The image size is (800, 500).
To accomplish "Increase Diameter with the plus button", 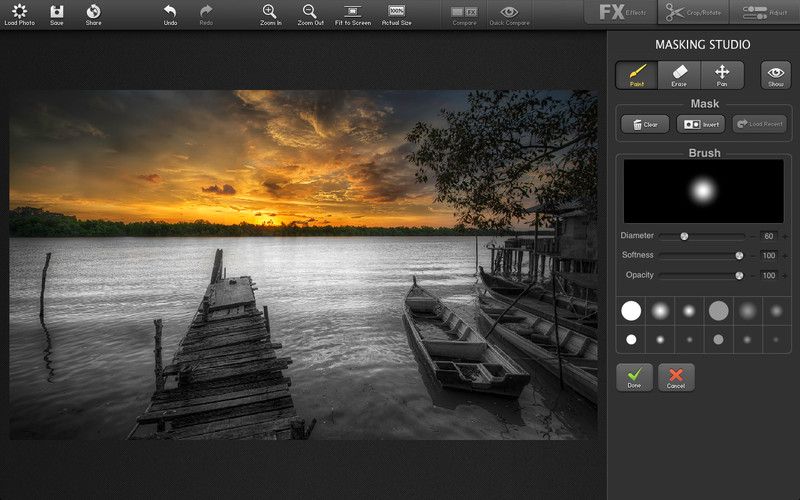I will click(x=785, y=236).
